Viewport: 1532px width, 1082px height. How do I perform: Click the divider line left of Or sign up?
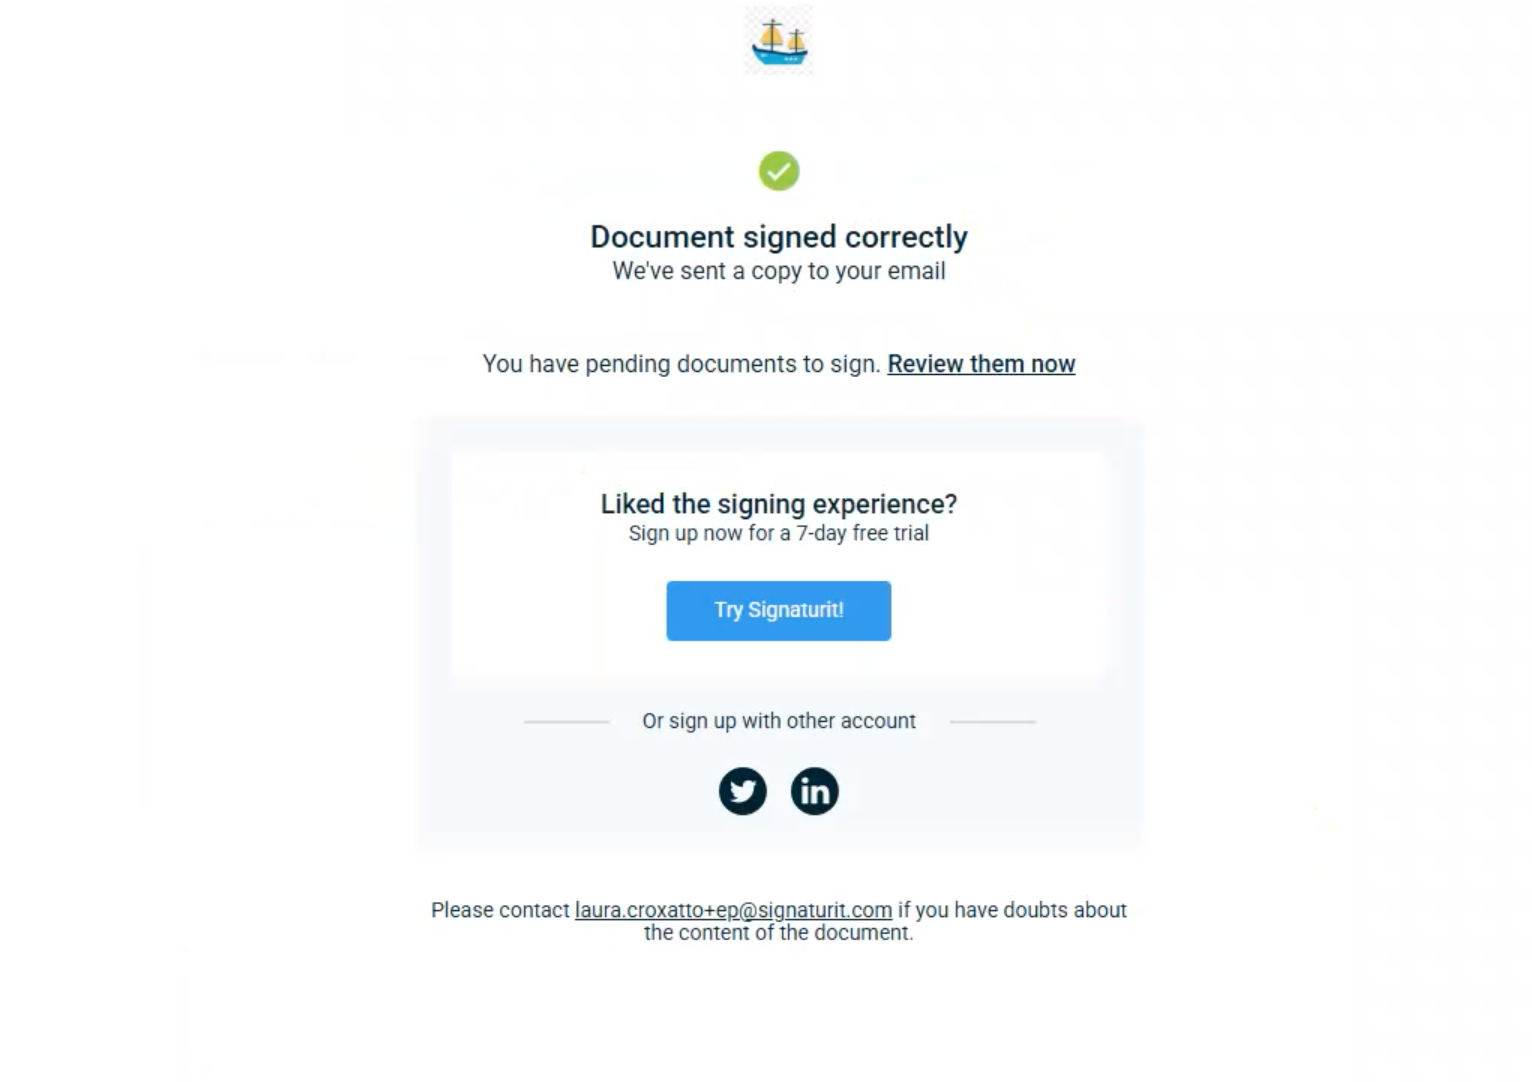coord(566,721)
